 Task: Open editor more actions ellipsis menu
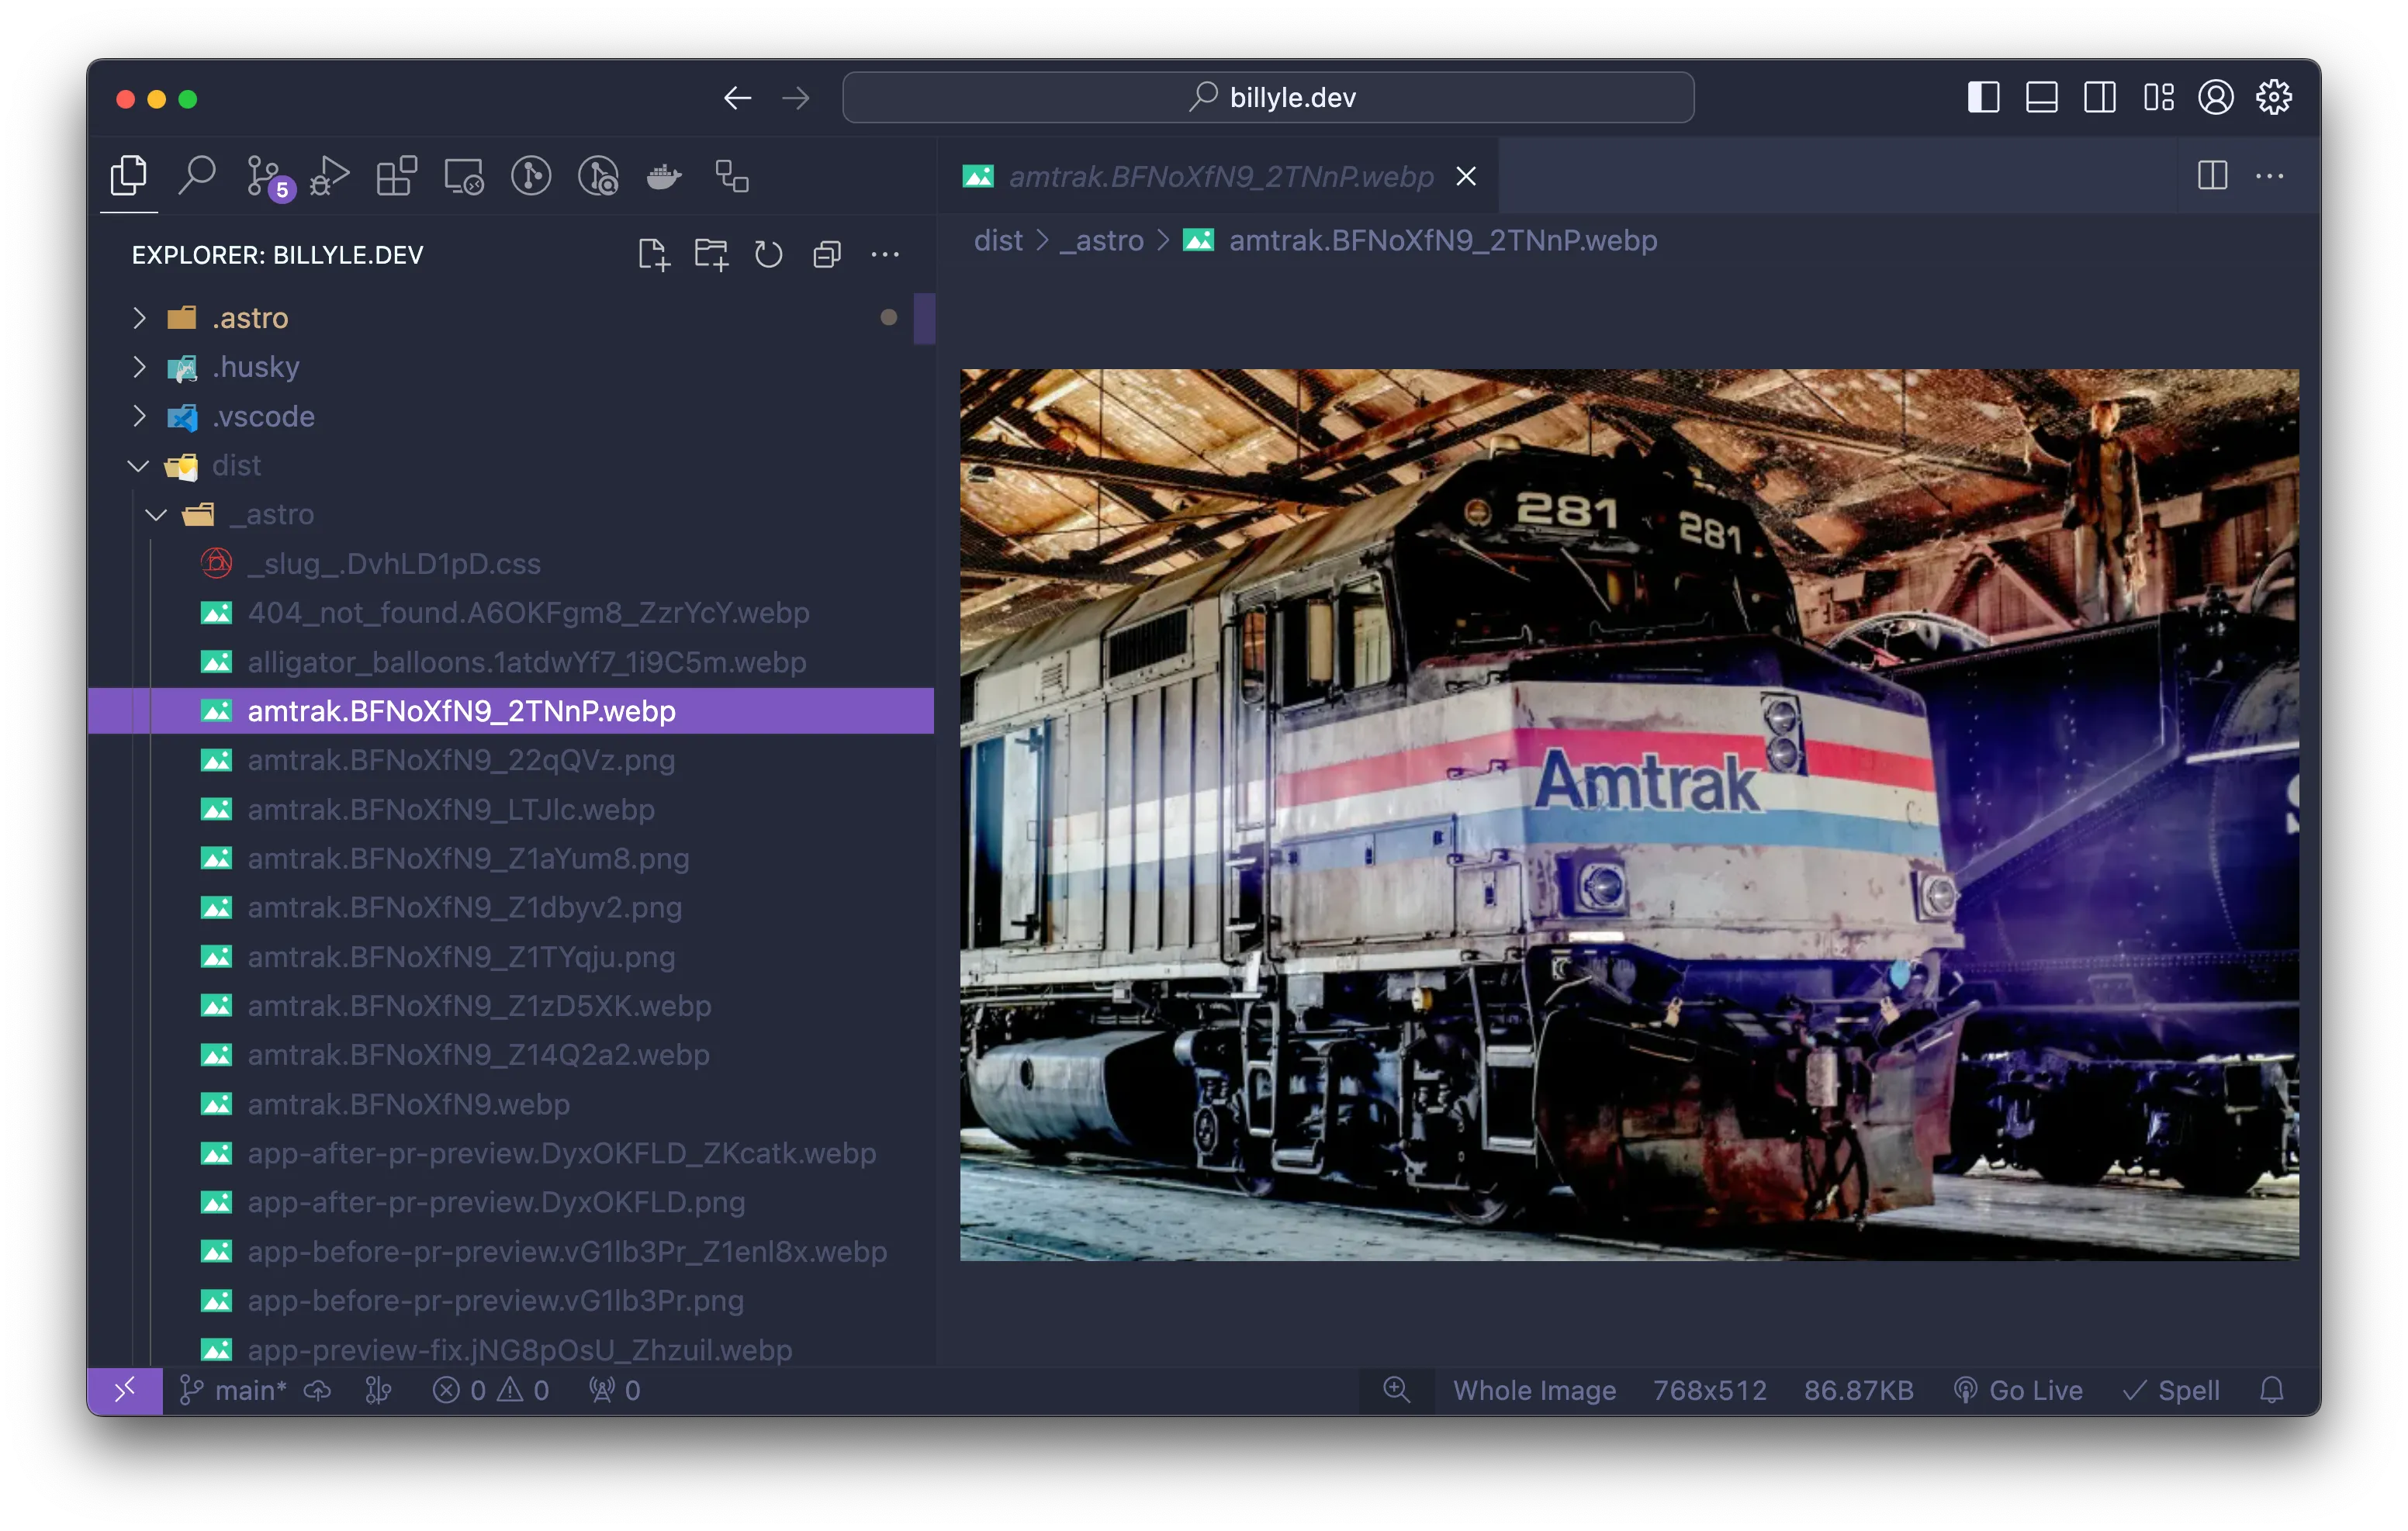[2270, 176]
